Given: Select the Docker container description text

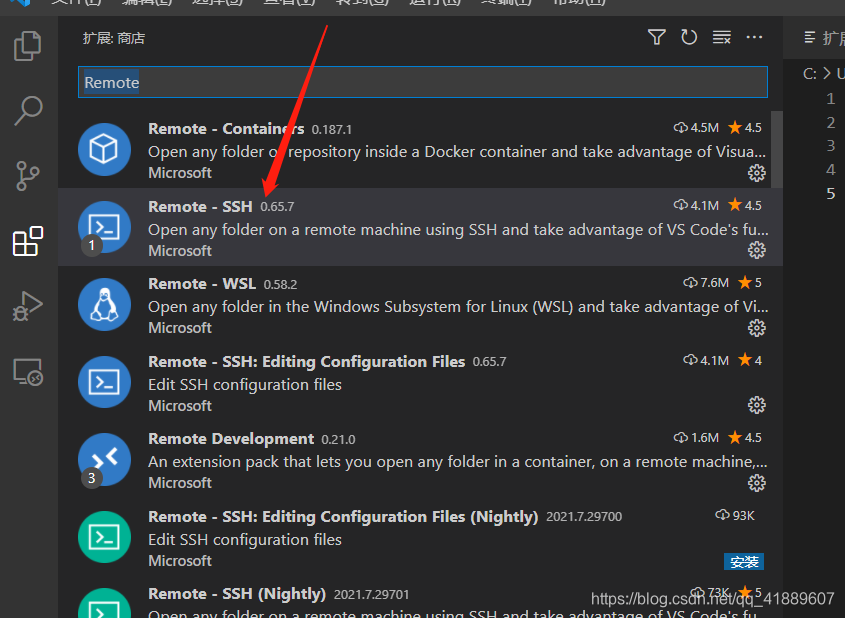Looking at the screenshot, I should click(456, 152).
